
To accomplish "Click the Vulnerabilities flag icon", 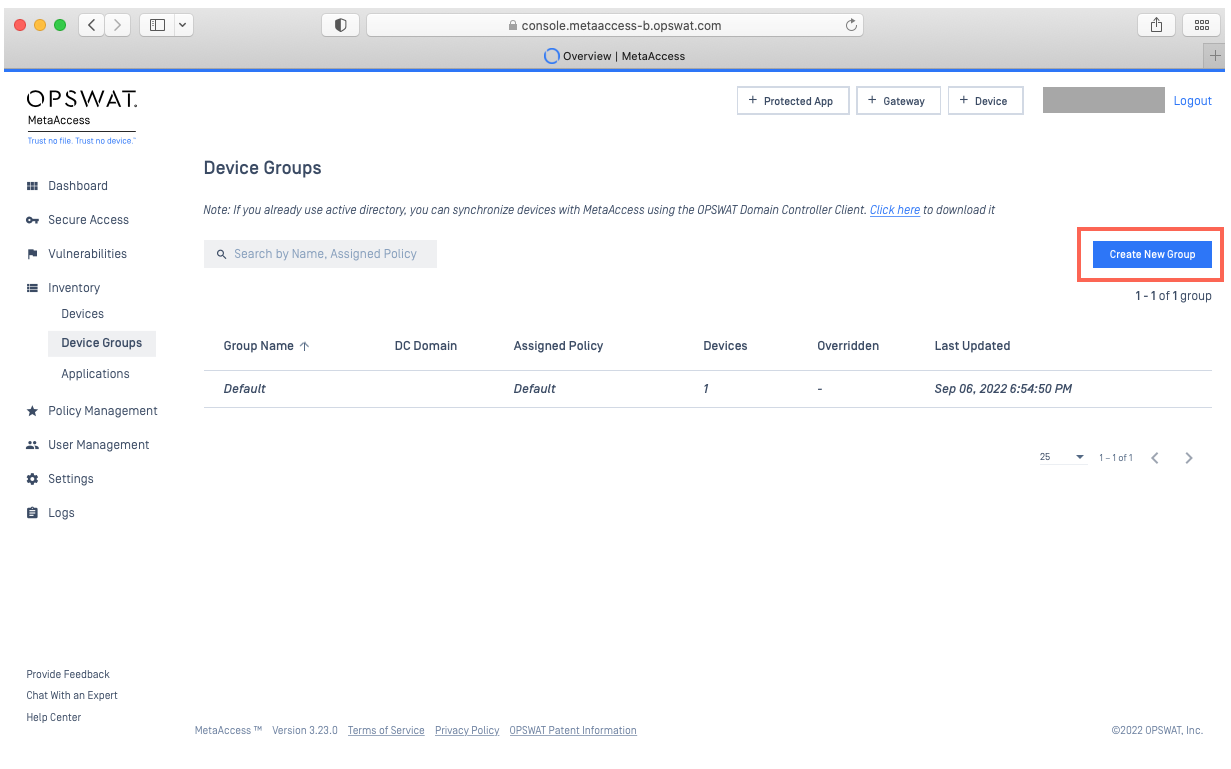I will click(32, 254).
